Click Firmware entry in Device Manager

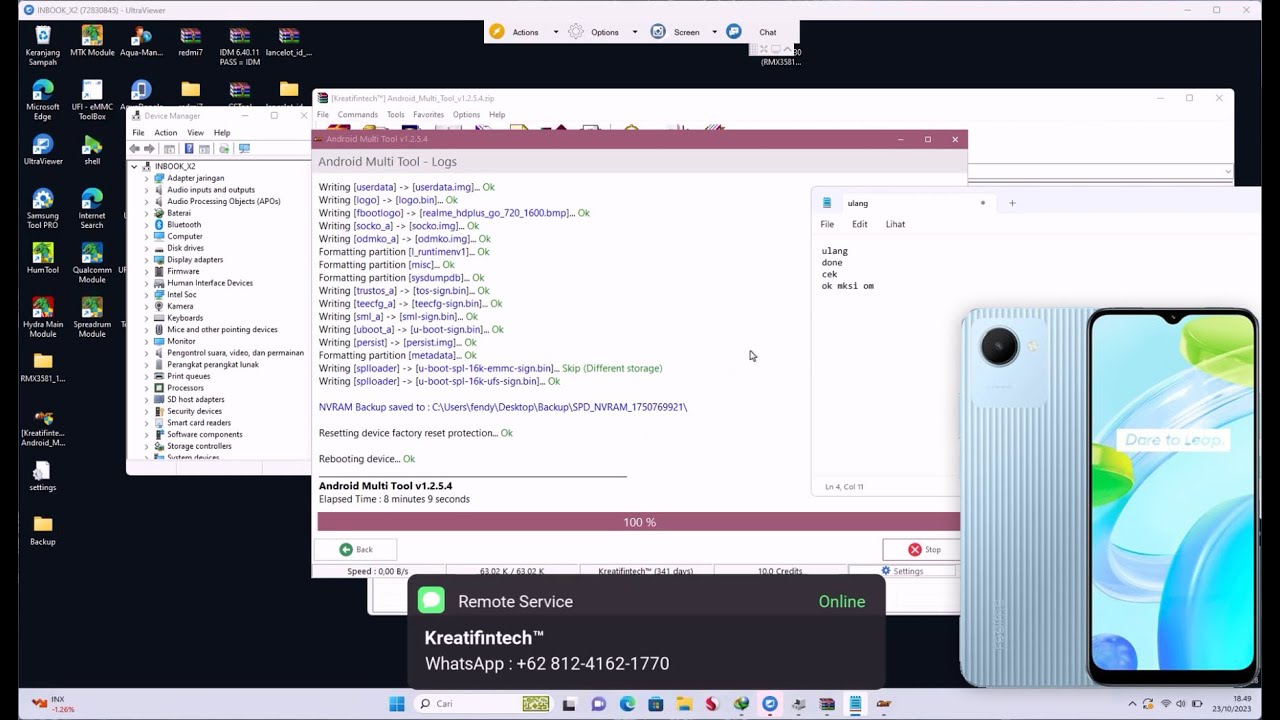tap(183, 271)
